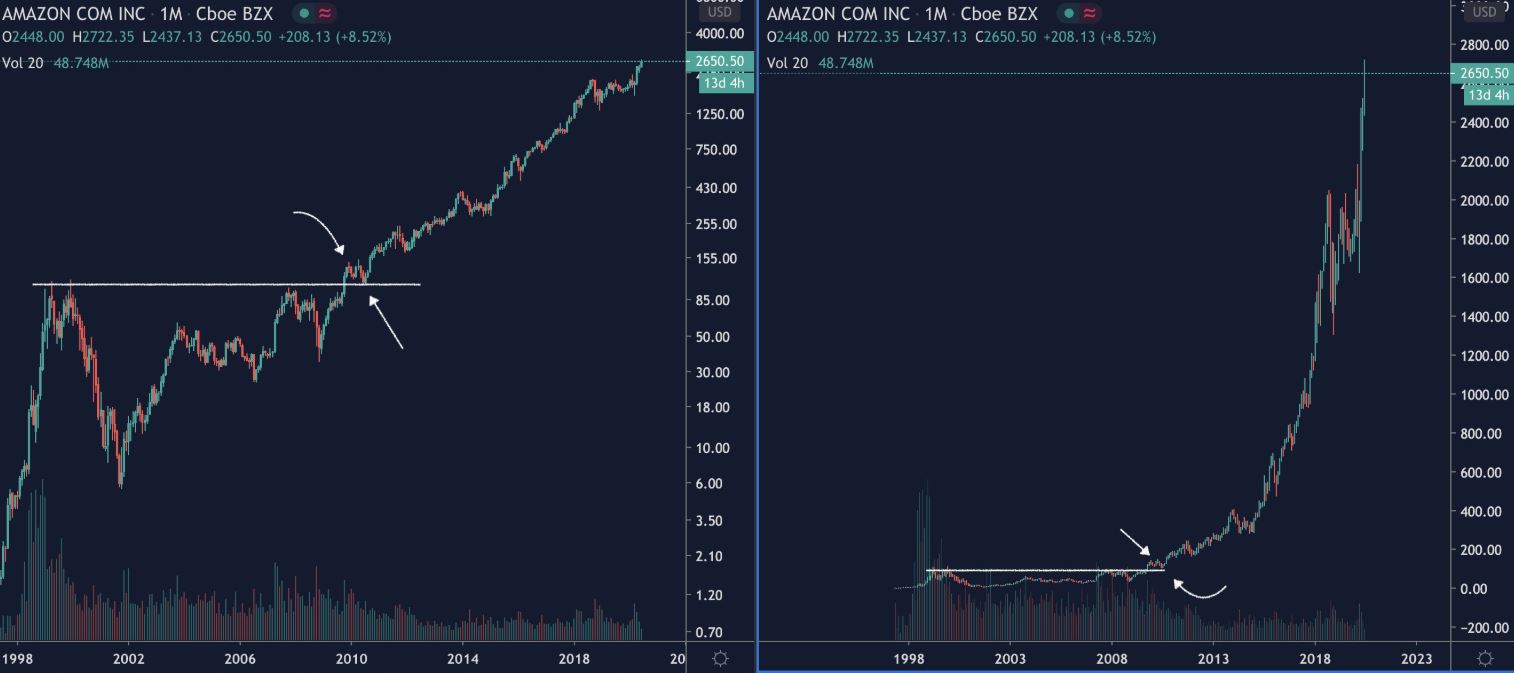Click 2650.50 price label on right chart axis
Image resolution: width=1514 pixels, height=673 pixels.
[1485, 73]
